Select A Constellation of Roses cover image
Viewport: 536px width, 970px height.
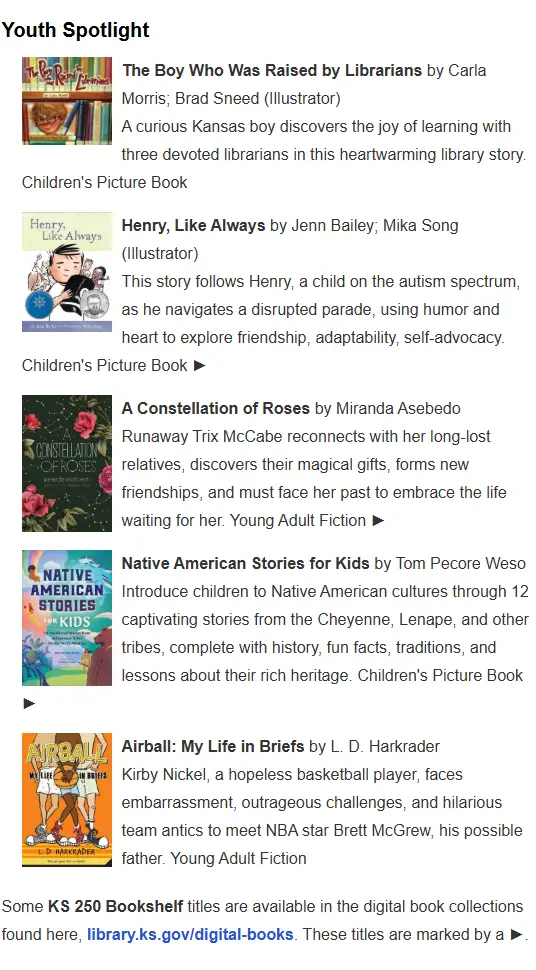coord(67,463)
